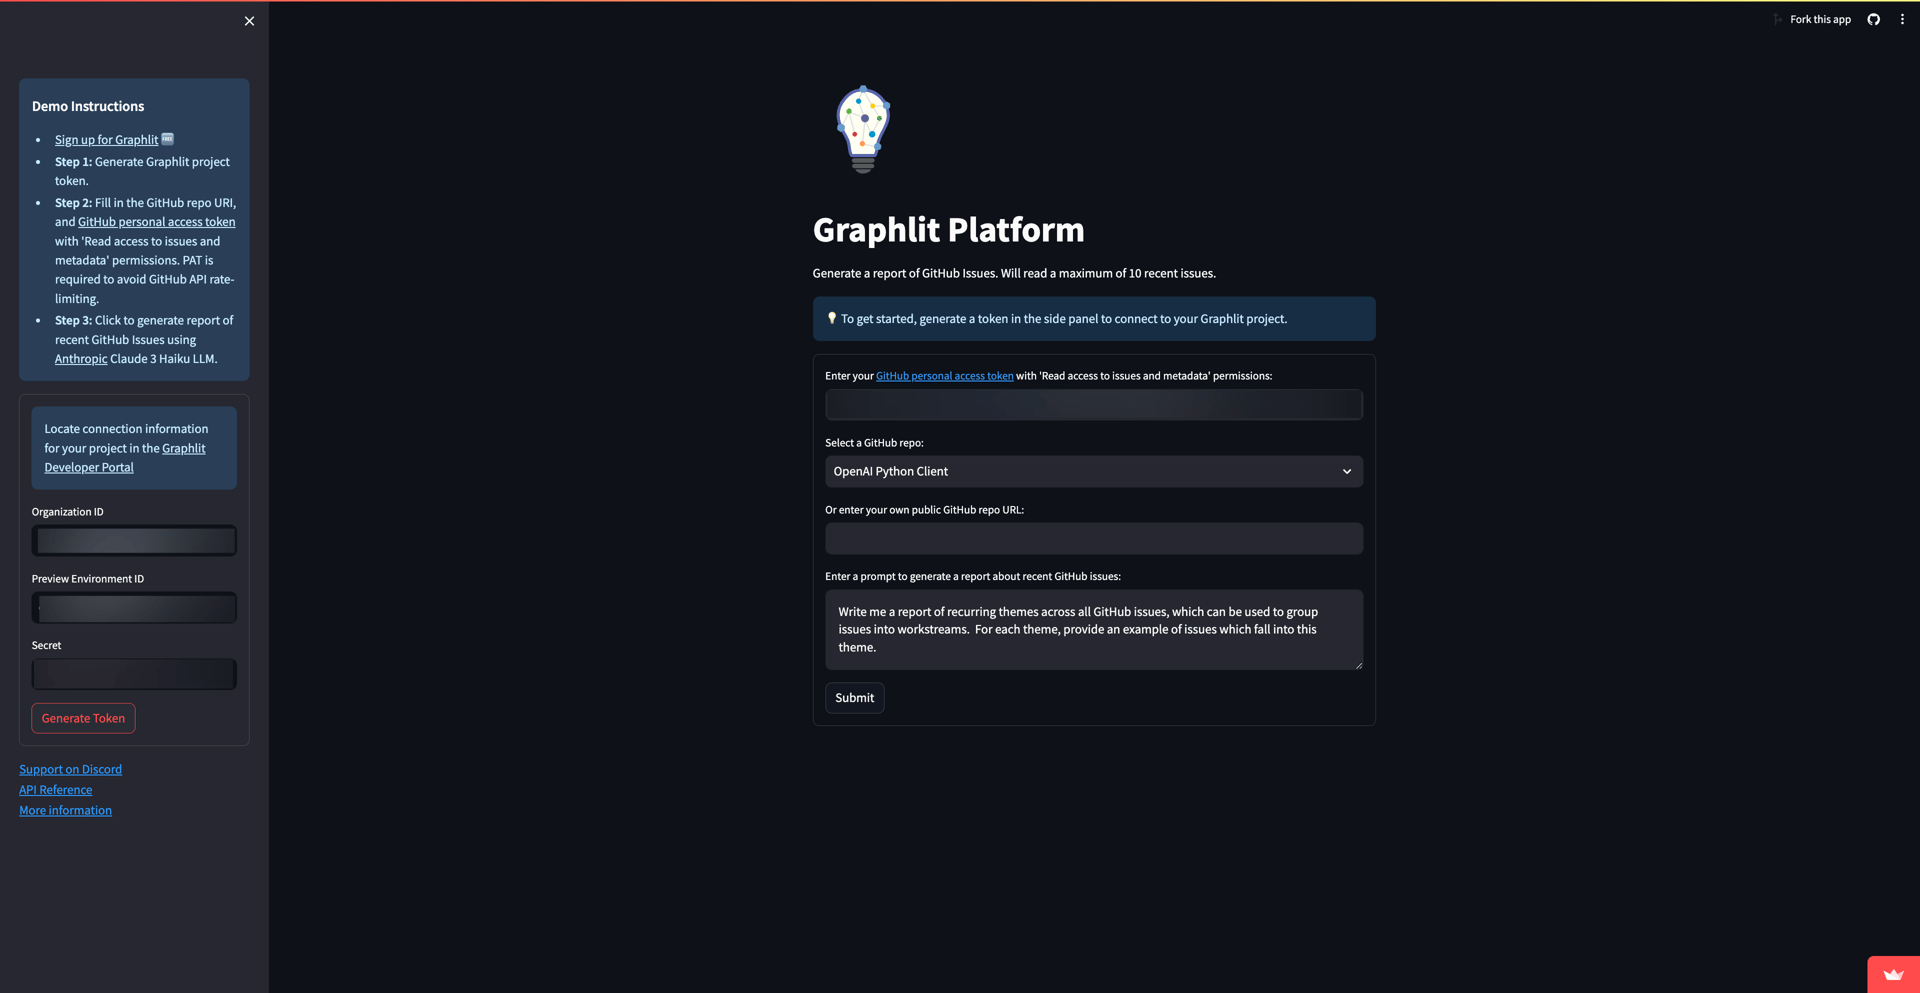Focus the GitHub personal access token input
The image size is (1920, 993).
coord(1093,404)
